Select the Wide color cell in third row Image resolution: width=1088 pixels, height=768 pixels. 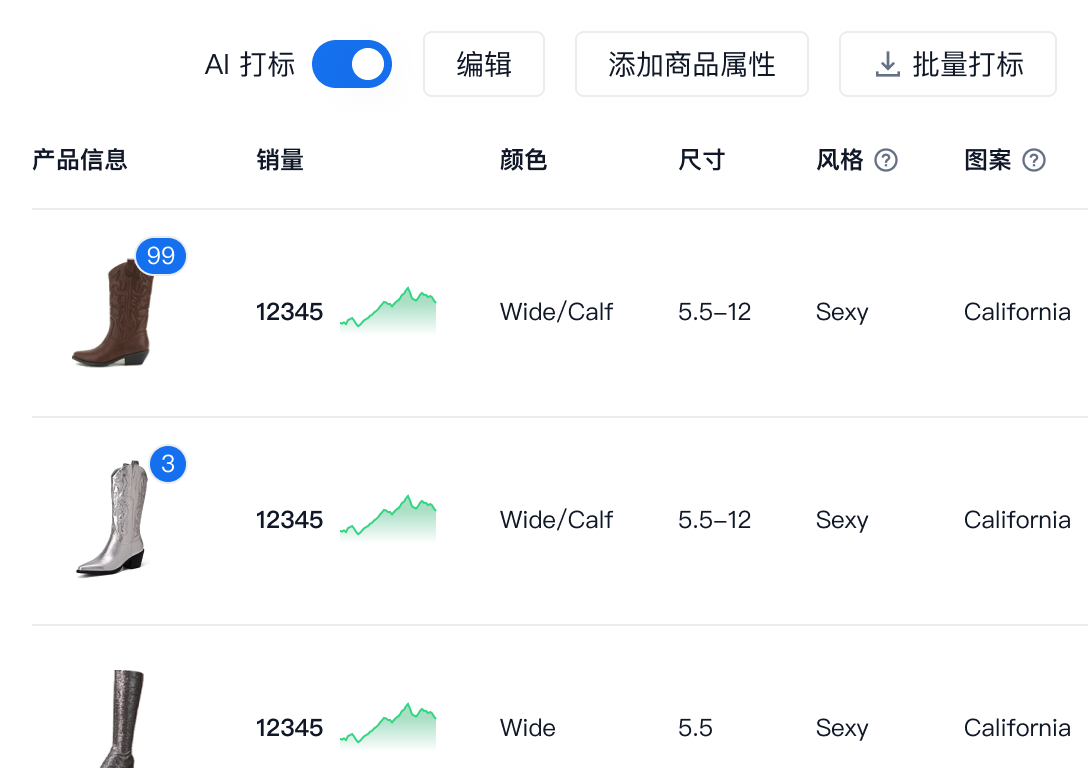[528, 728]
